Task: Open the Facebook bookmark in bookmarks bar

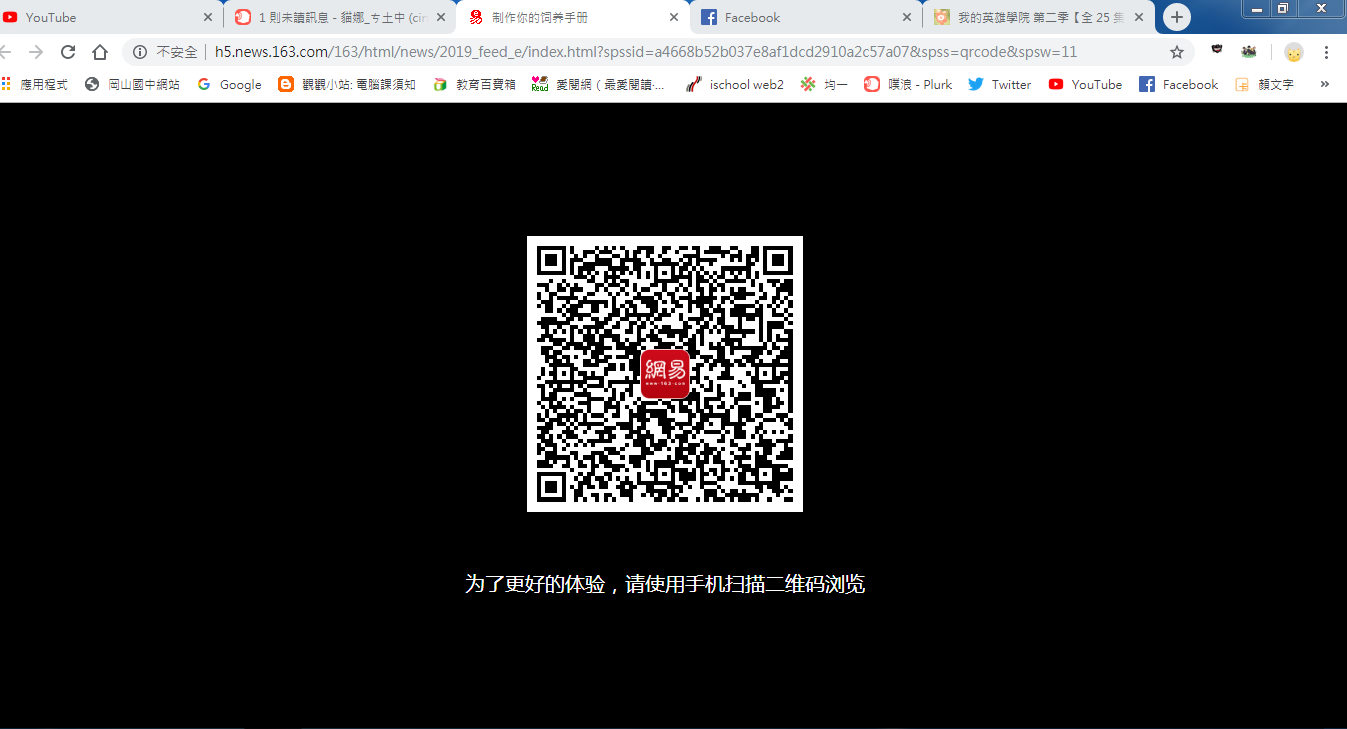Action: 1179,84
